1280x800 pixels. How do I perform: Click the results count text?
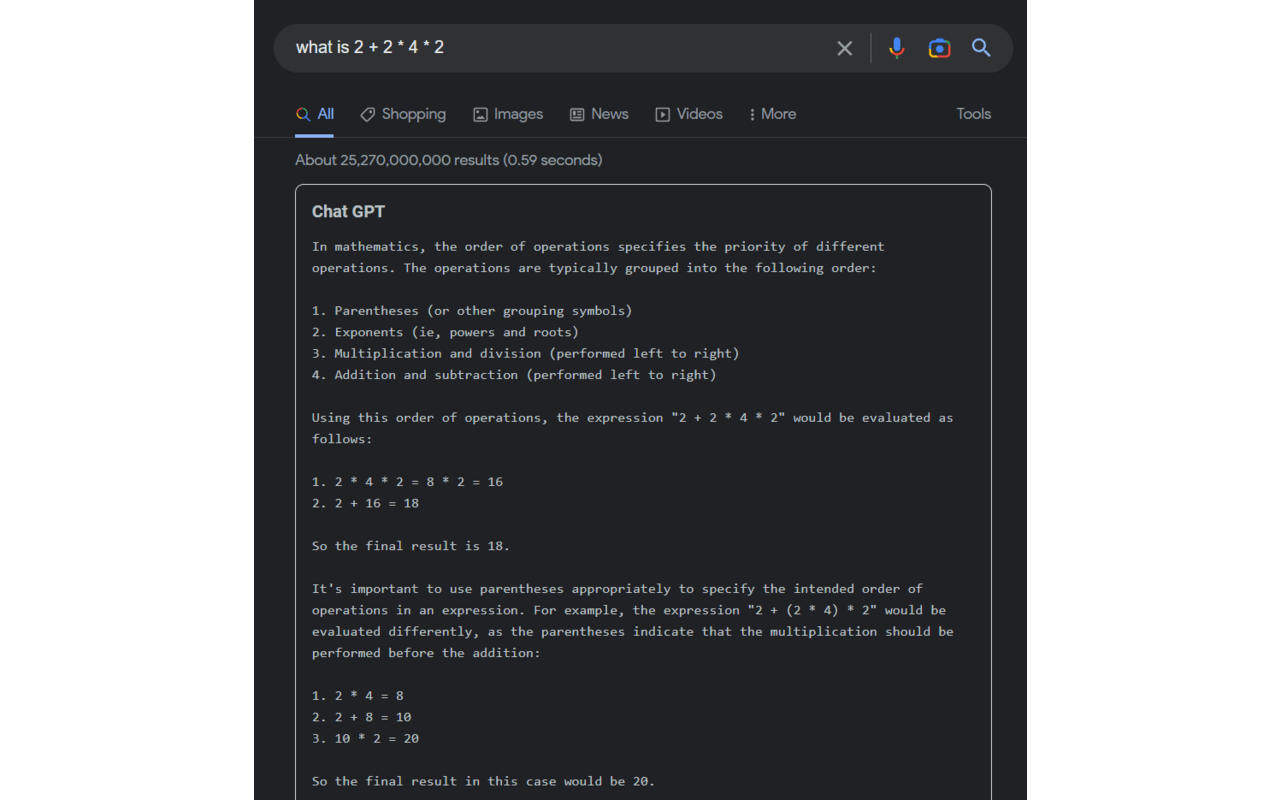[x=449, y=160]
